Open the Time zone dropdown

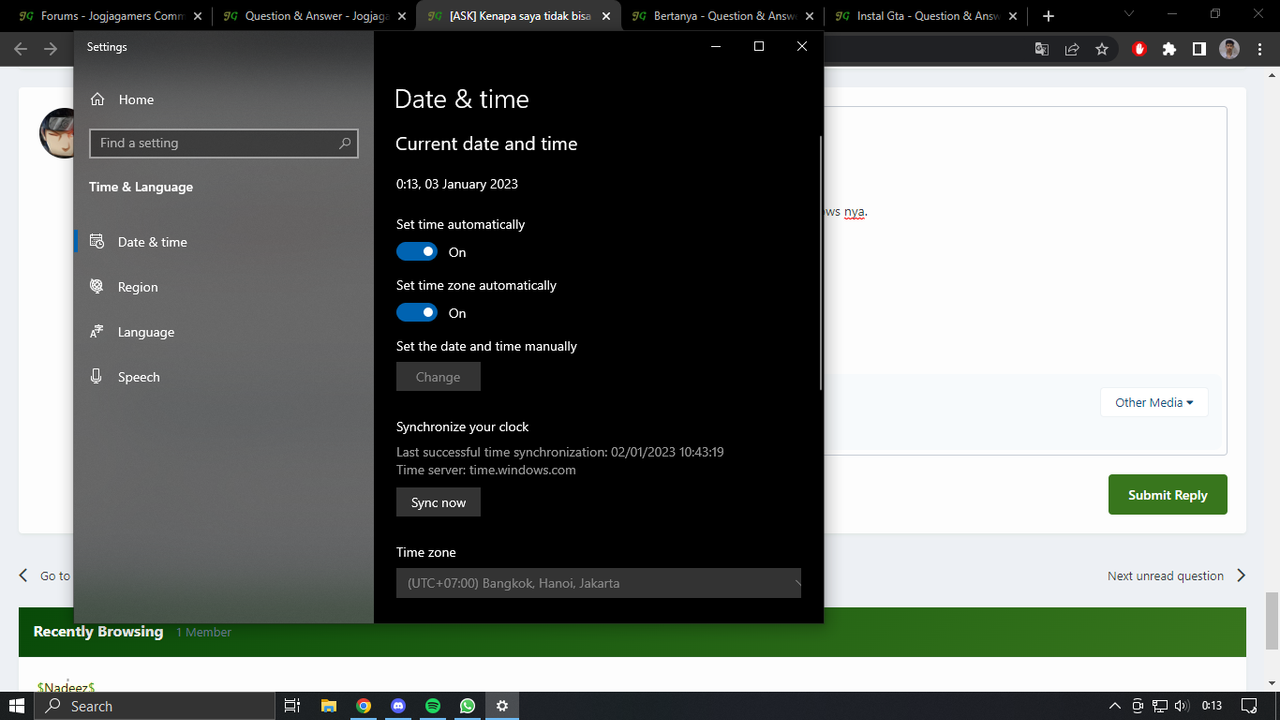coord(598,583)
